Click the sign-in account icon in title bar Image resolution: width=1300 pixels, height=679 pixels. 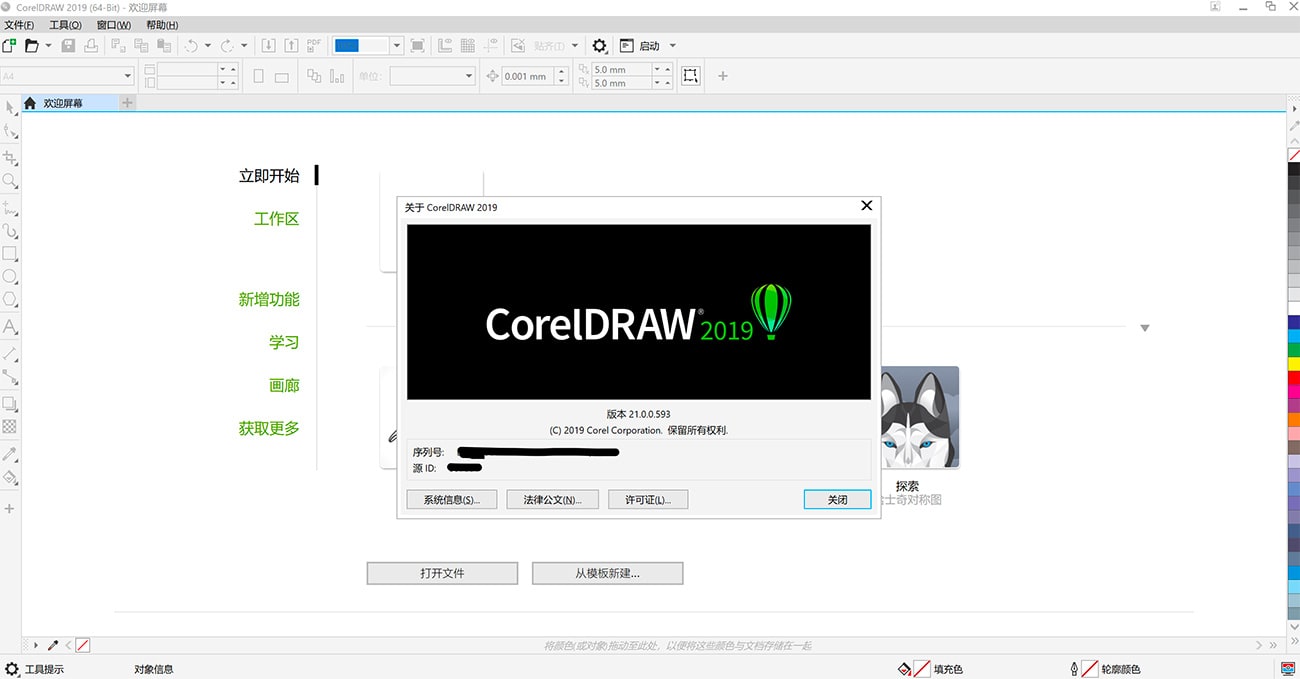(x=1215, y=7)
